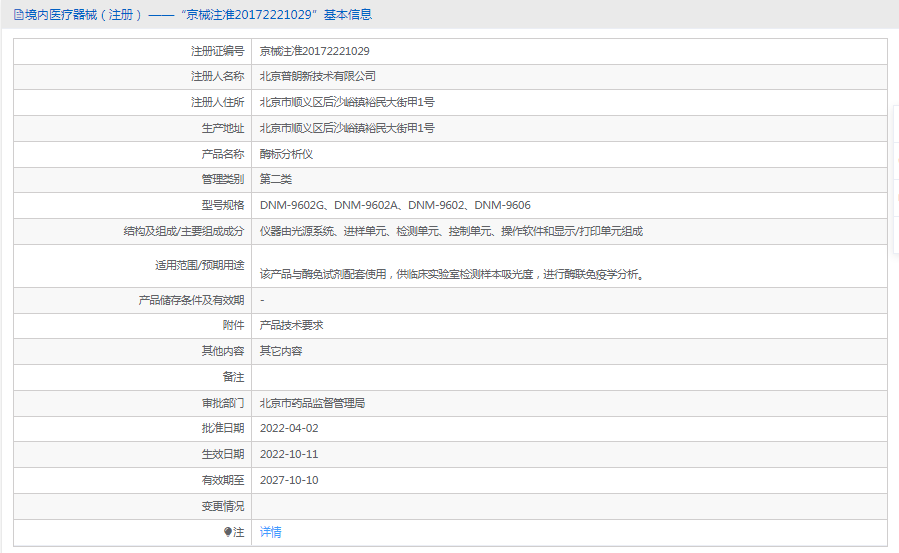Click the document icon before 境内医疗器械 title

click(19, 15)
